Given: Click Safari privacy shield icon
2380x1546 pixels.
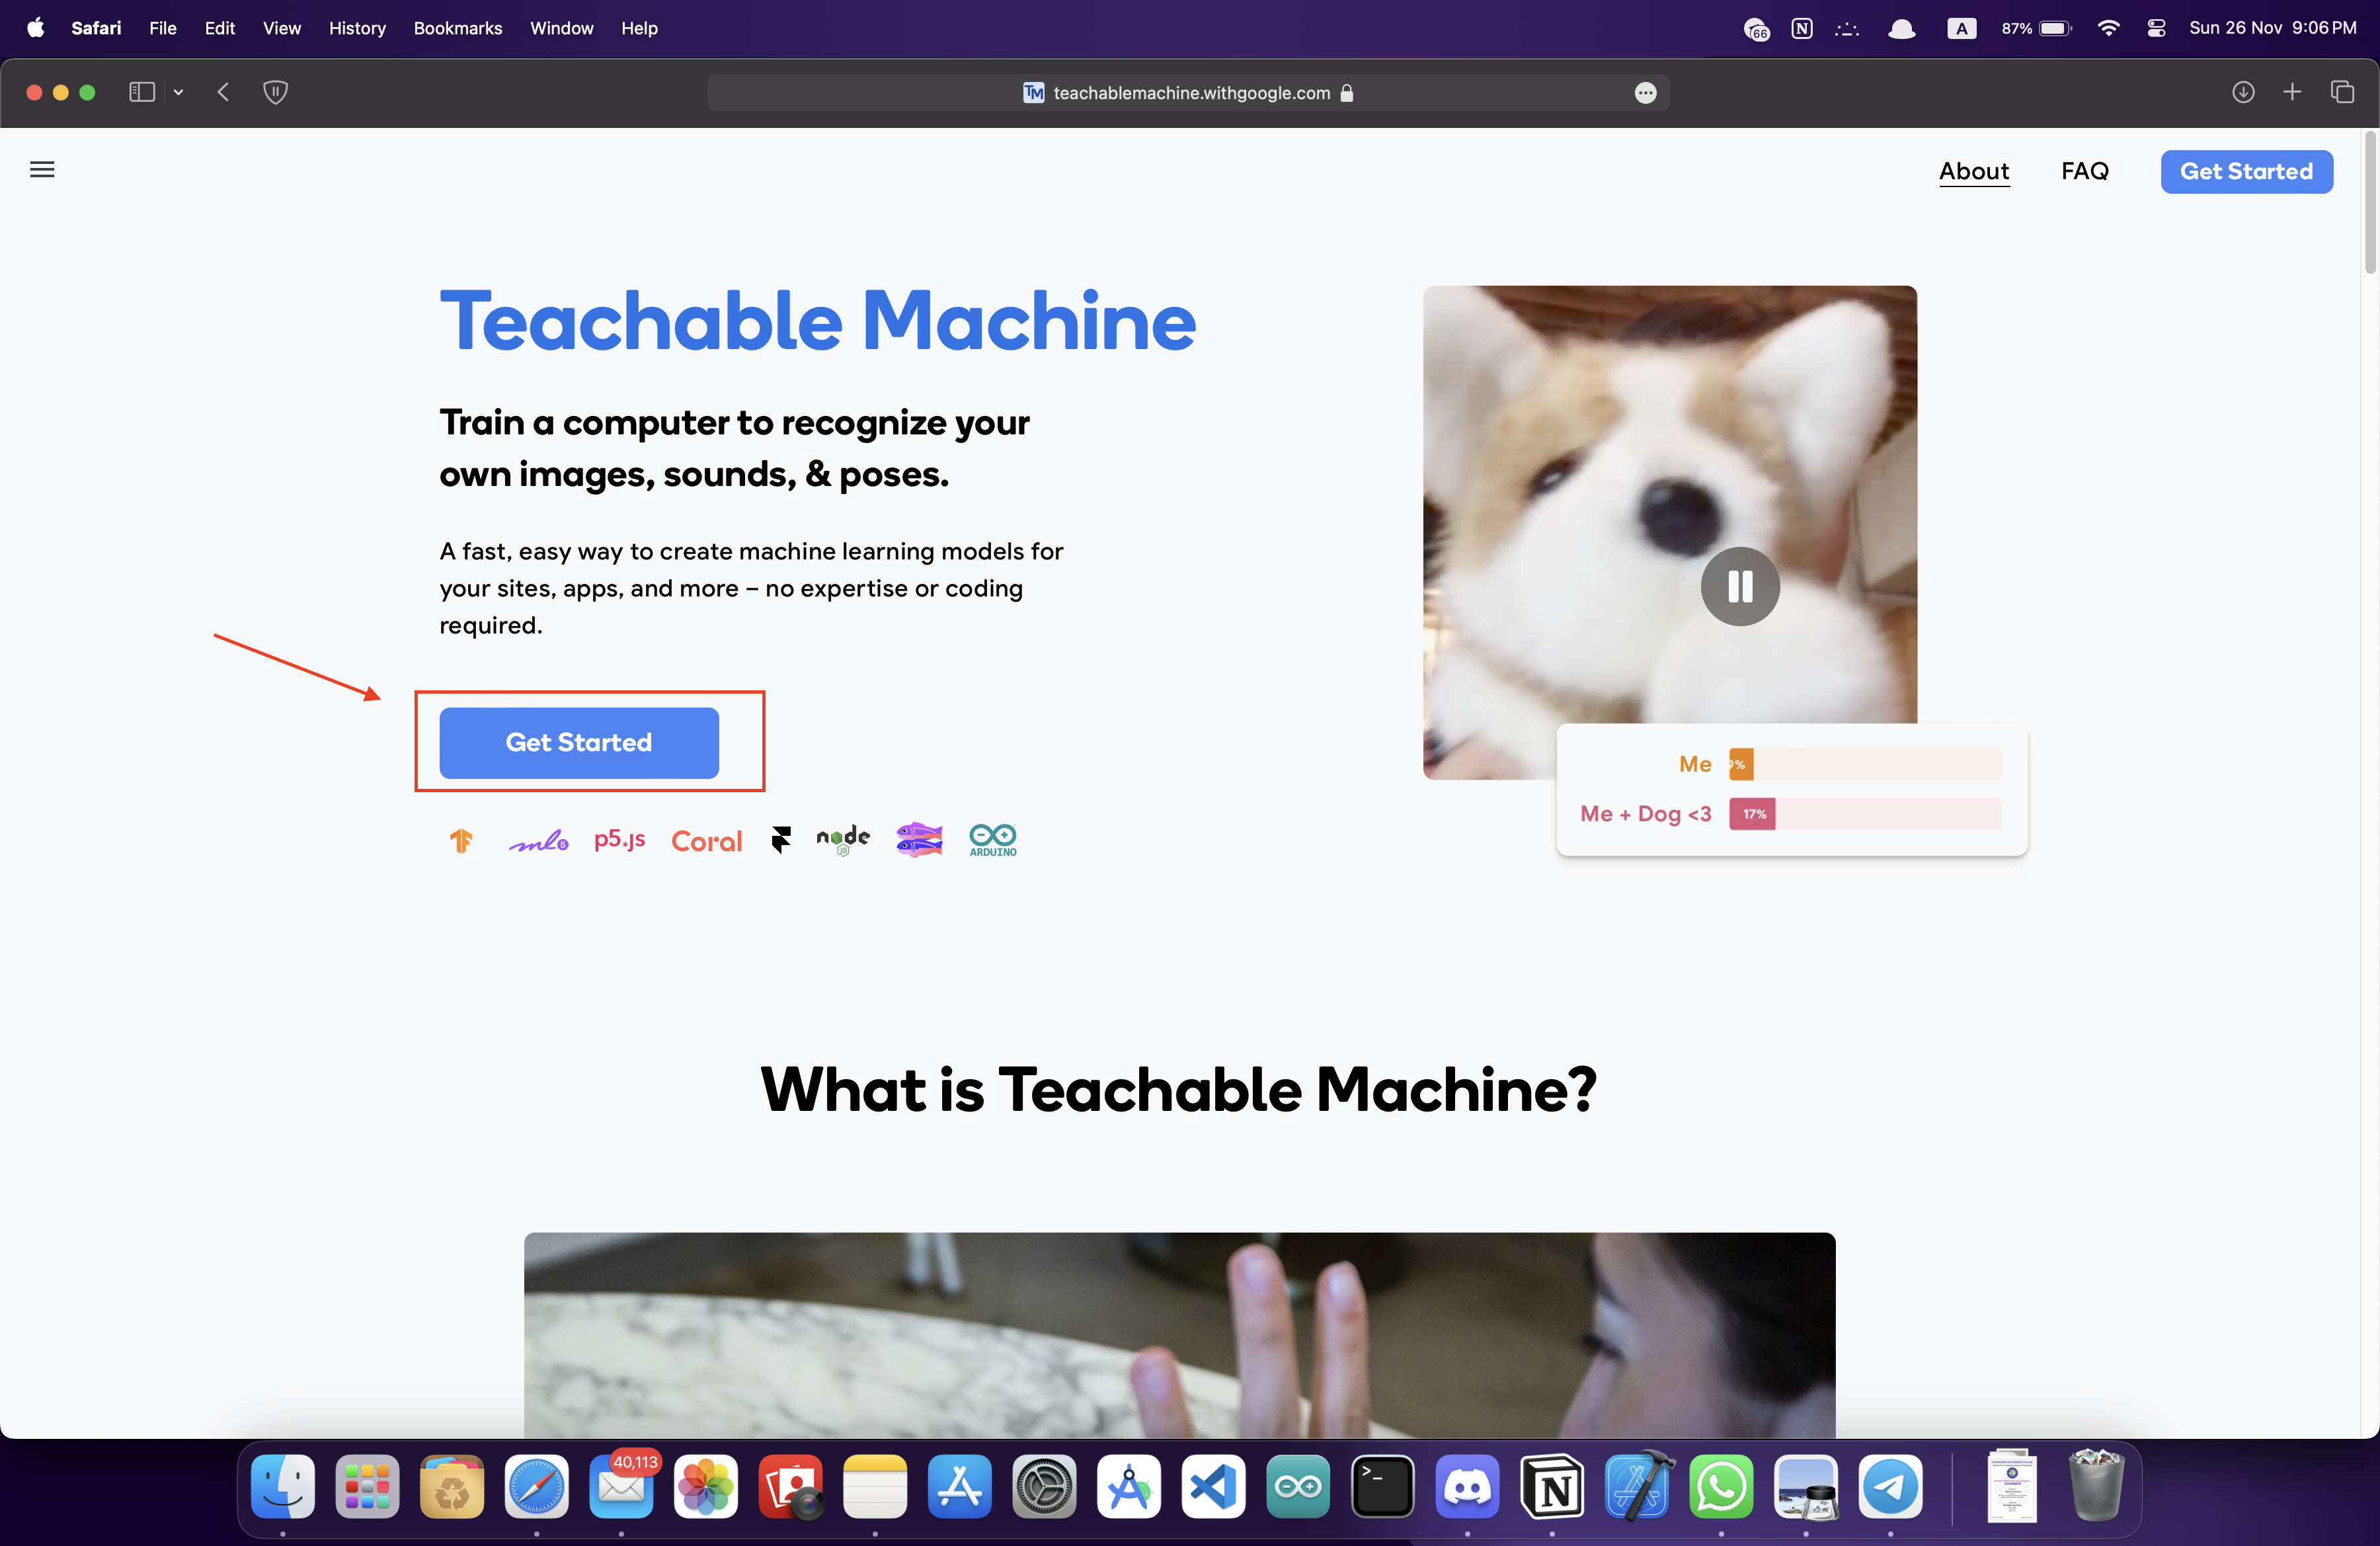Looking at the screenshot, I should click(x=275, y=92).
